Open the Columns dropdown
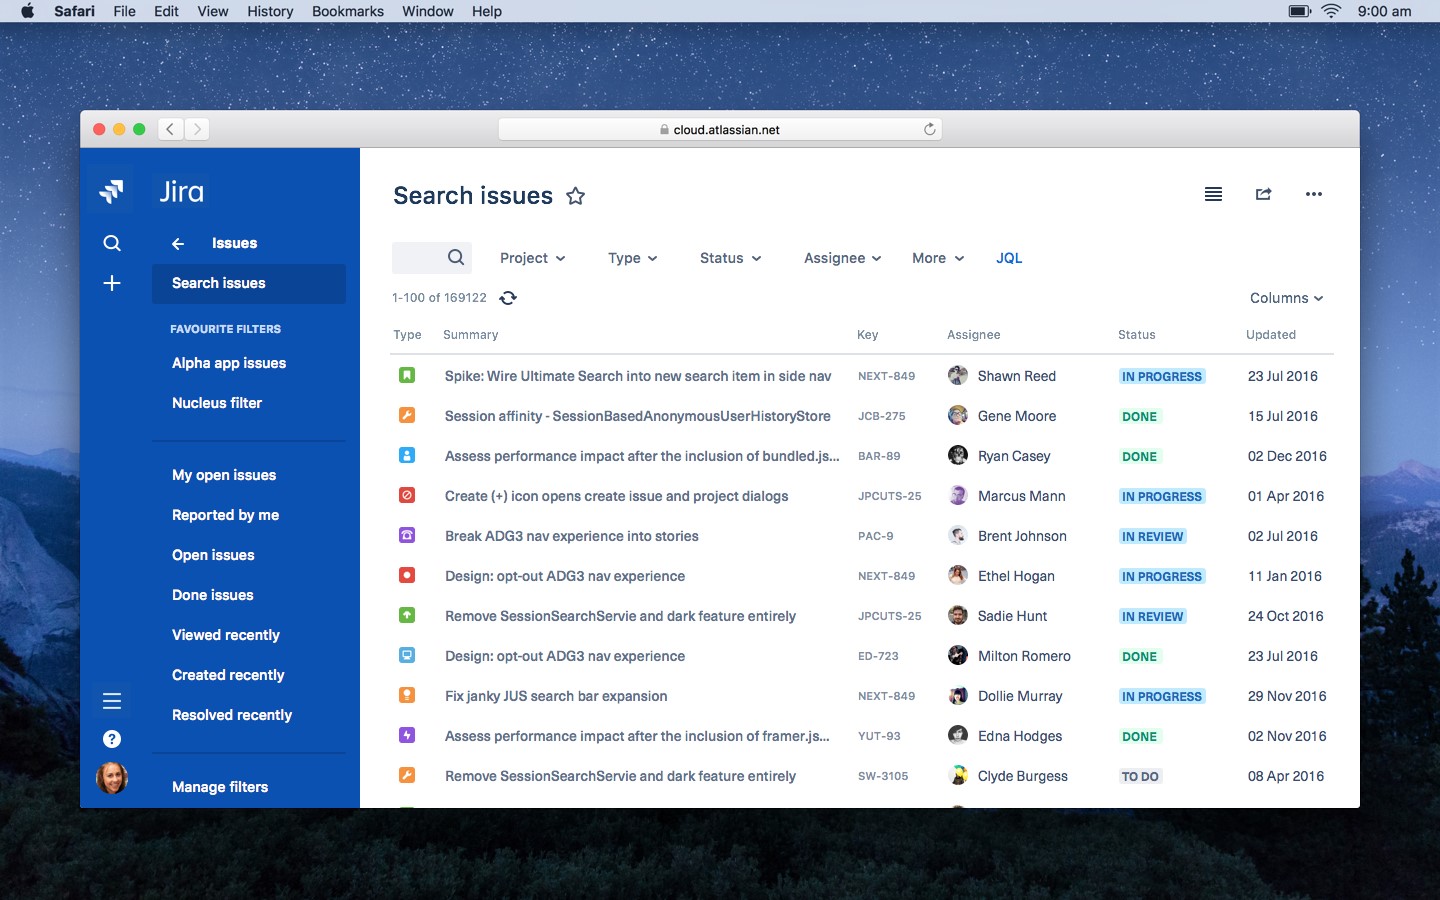1440x900 pixels. coord(1286,298)
